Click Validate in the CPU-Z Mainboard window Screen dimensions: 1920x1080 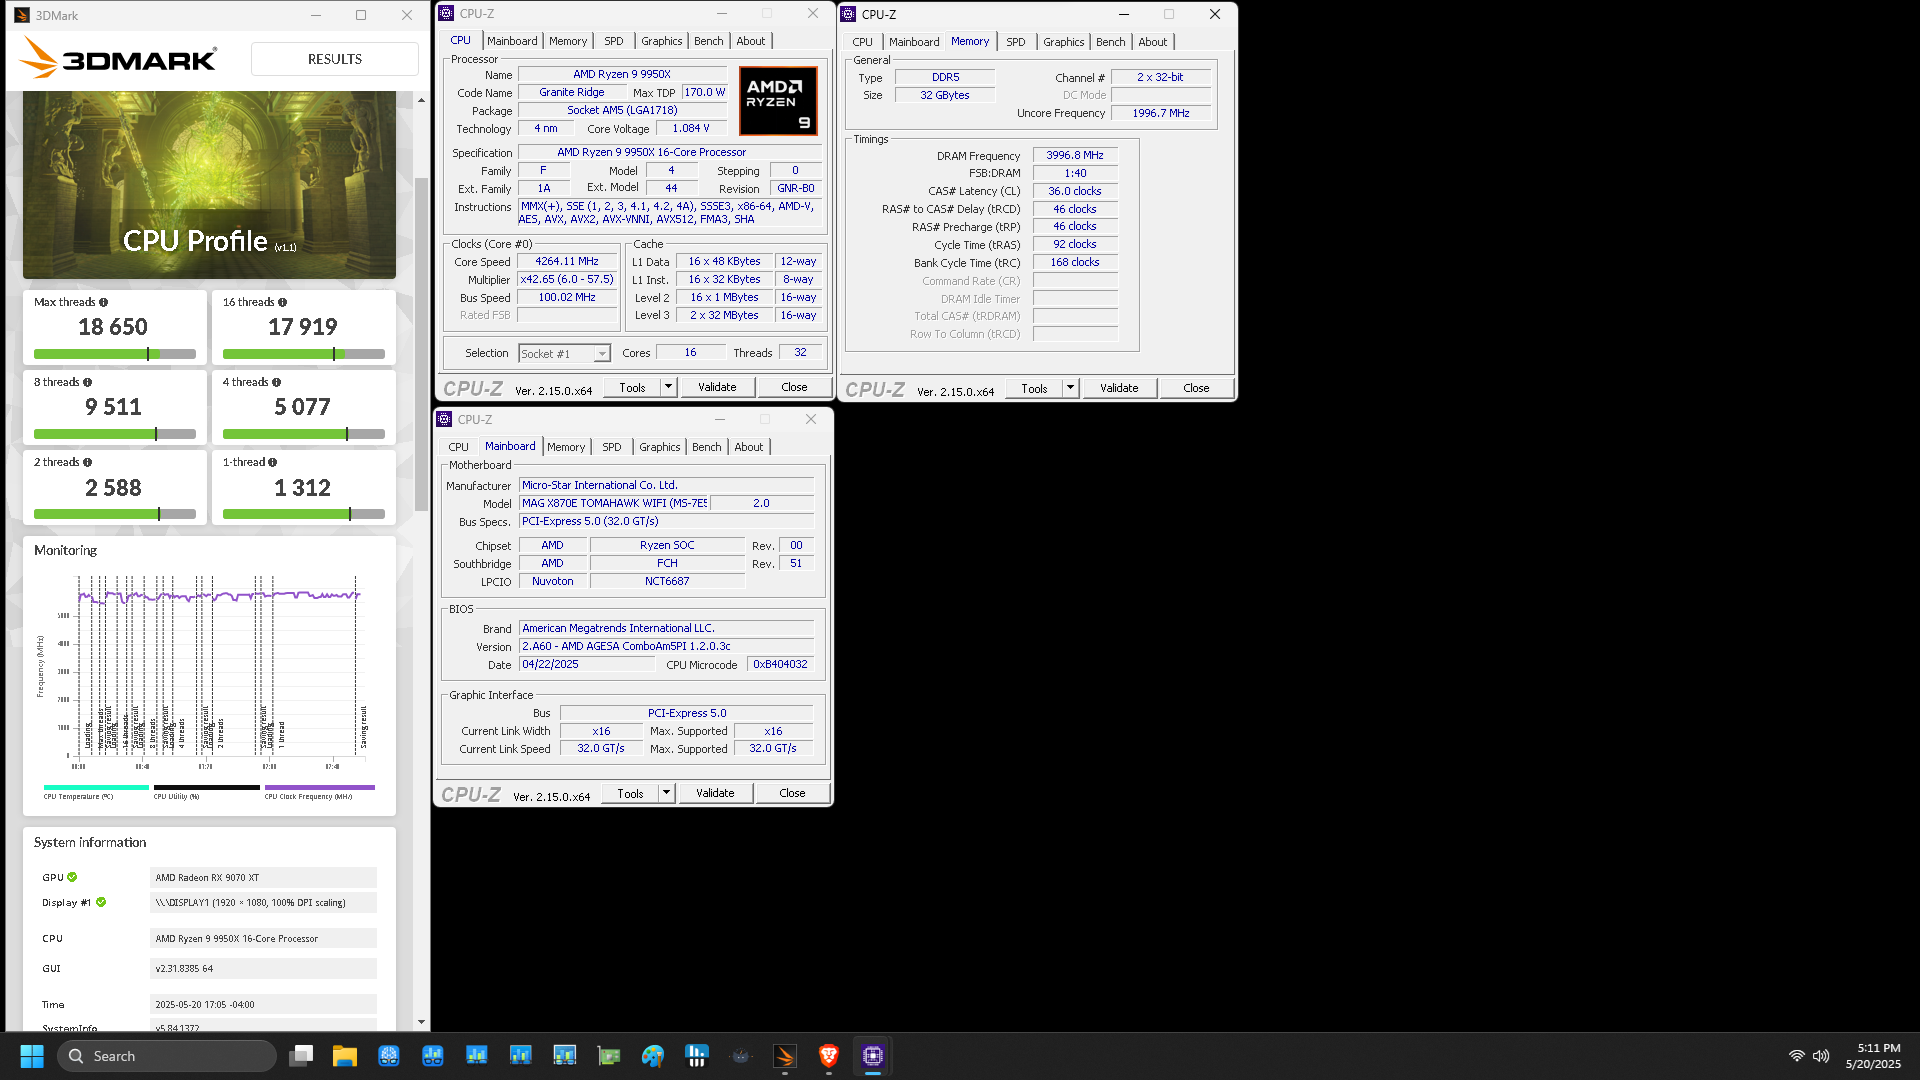click(715, 793)
